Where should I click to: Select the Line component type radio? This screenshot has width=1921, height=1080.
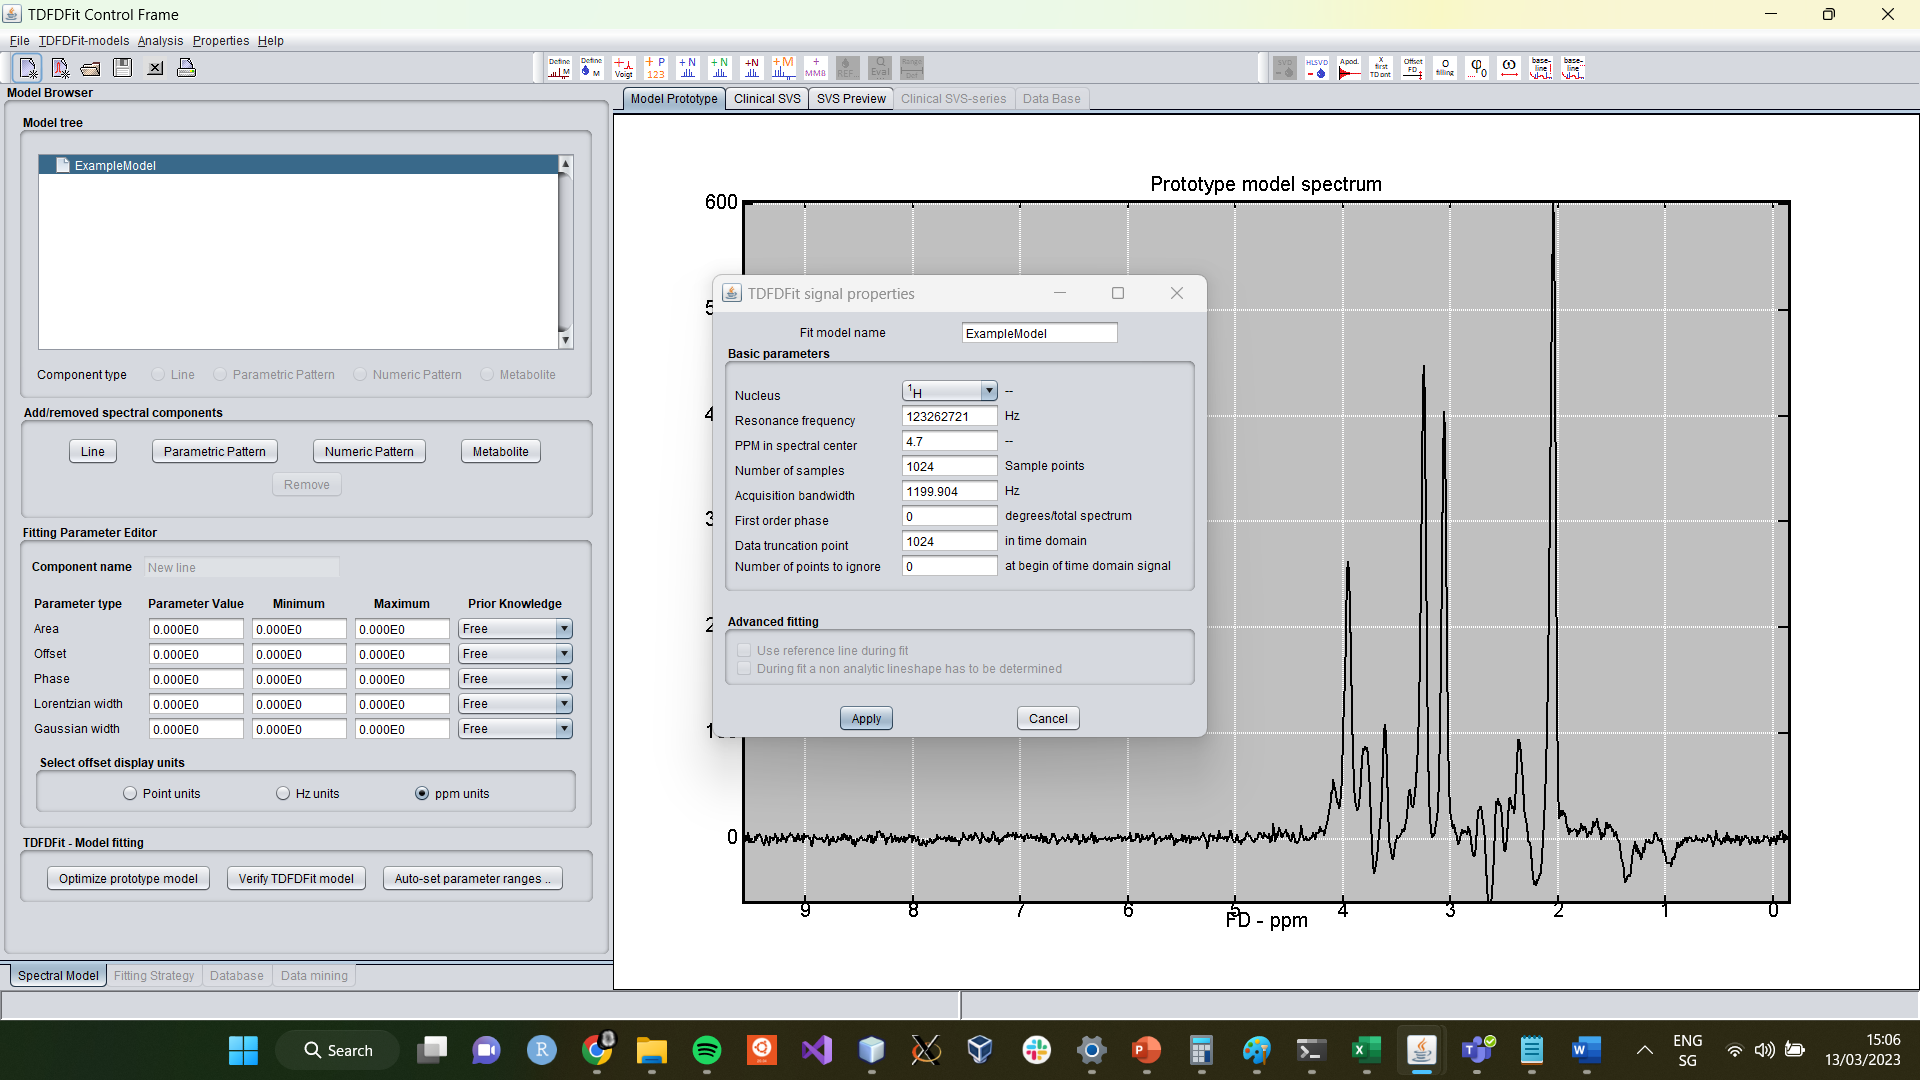tap(158, 375)
